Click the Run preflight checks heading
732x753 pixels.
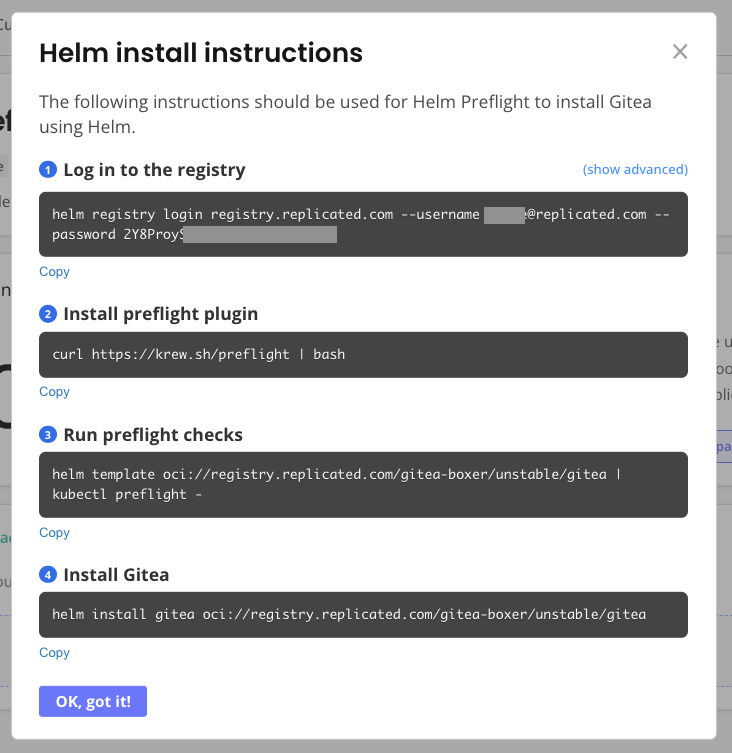[x=153, y=435]
